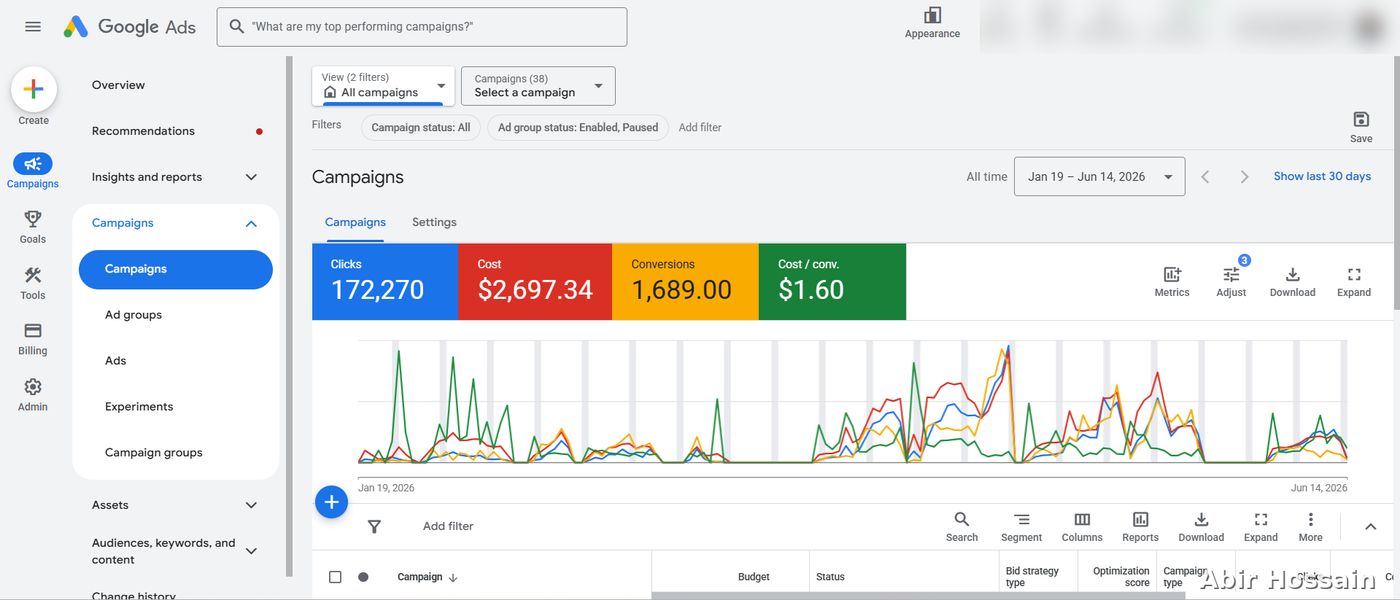
Task: Open Ad groups in sidebar
Action: (x=133, y=315)
